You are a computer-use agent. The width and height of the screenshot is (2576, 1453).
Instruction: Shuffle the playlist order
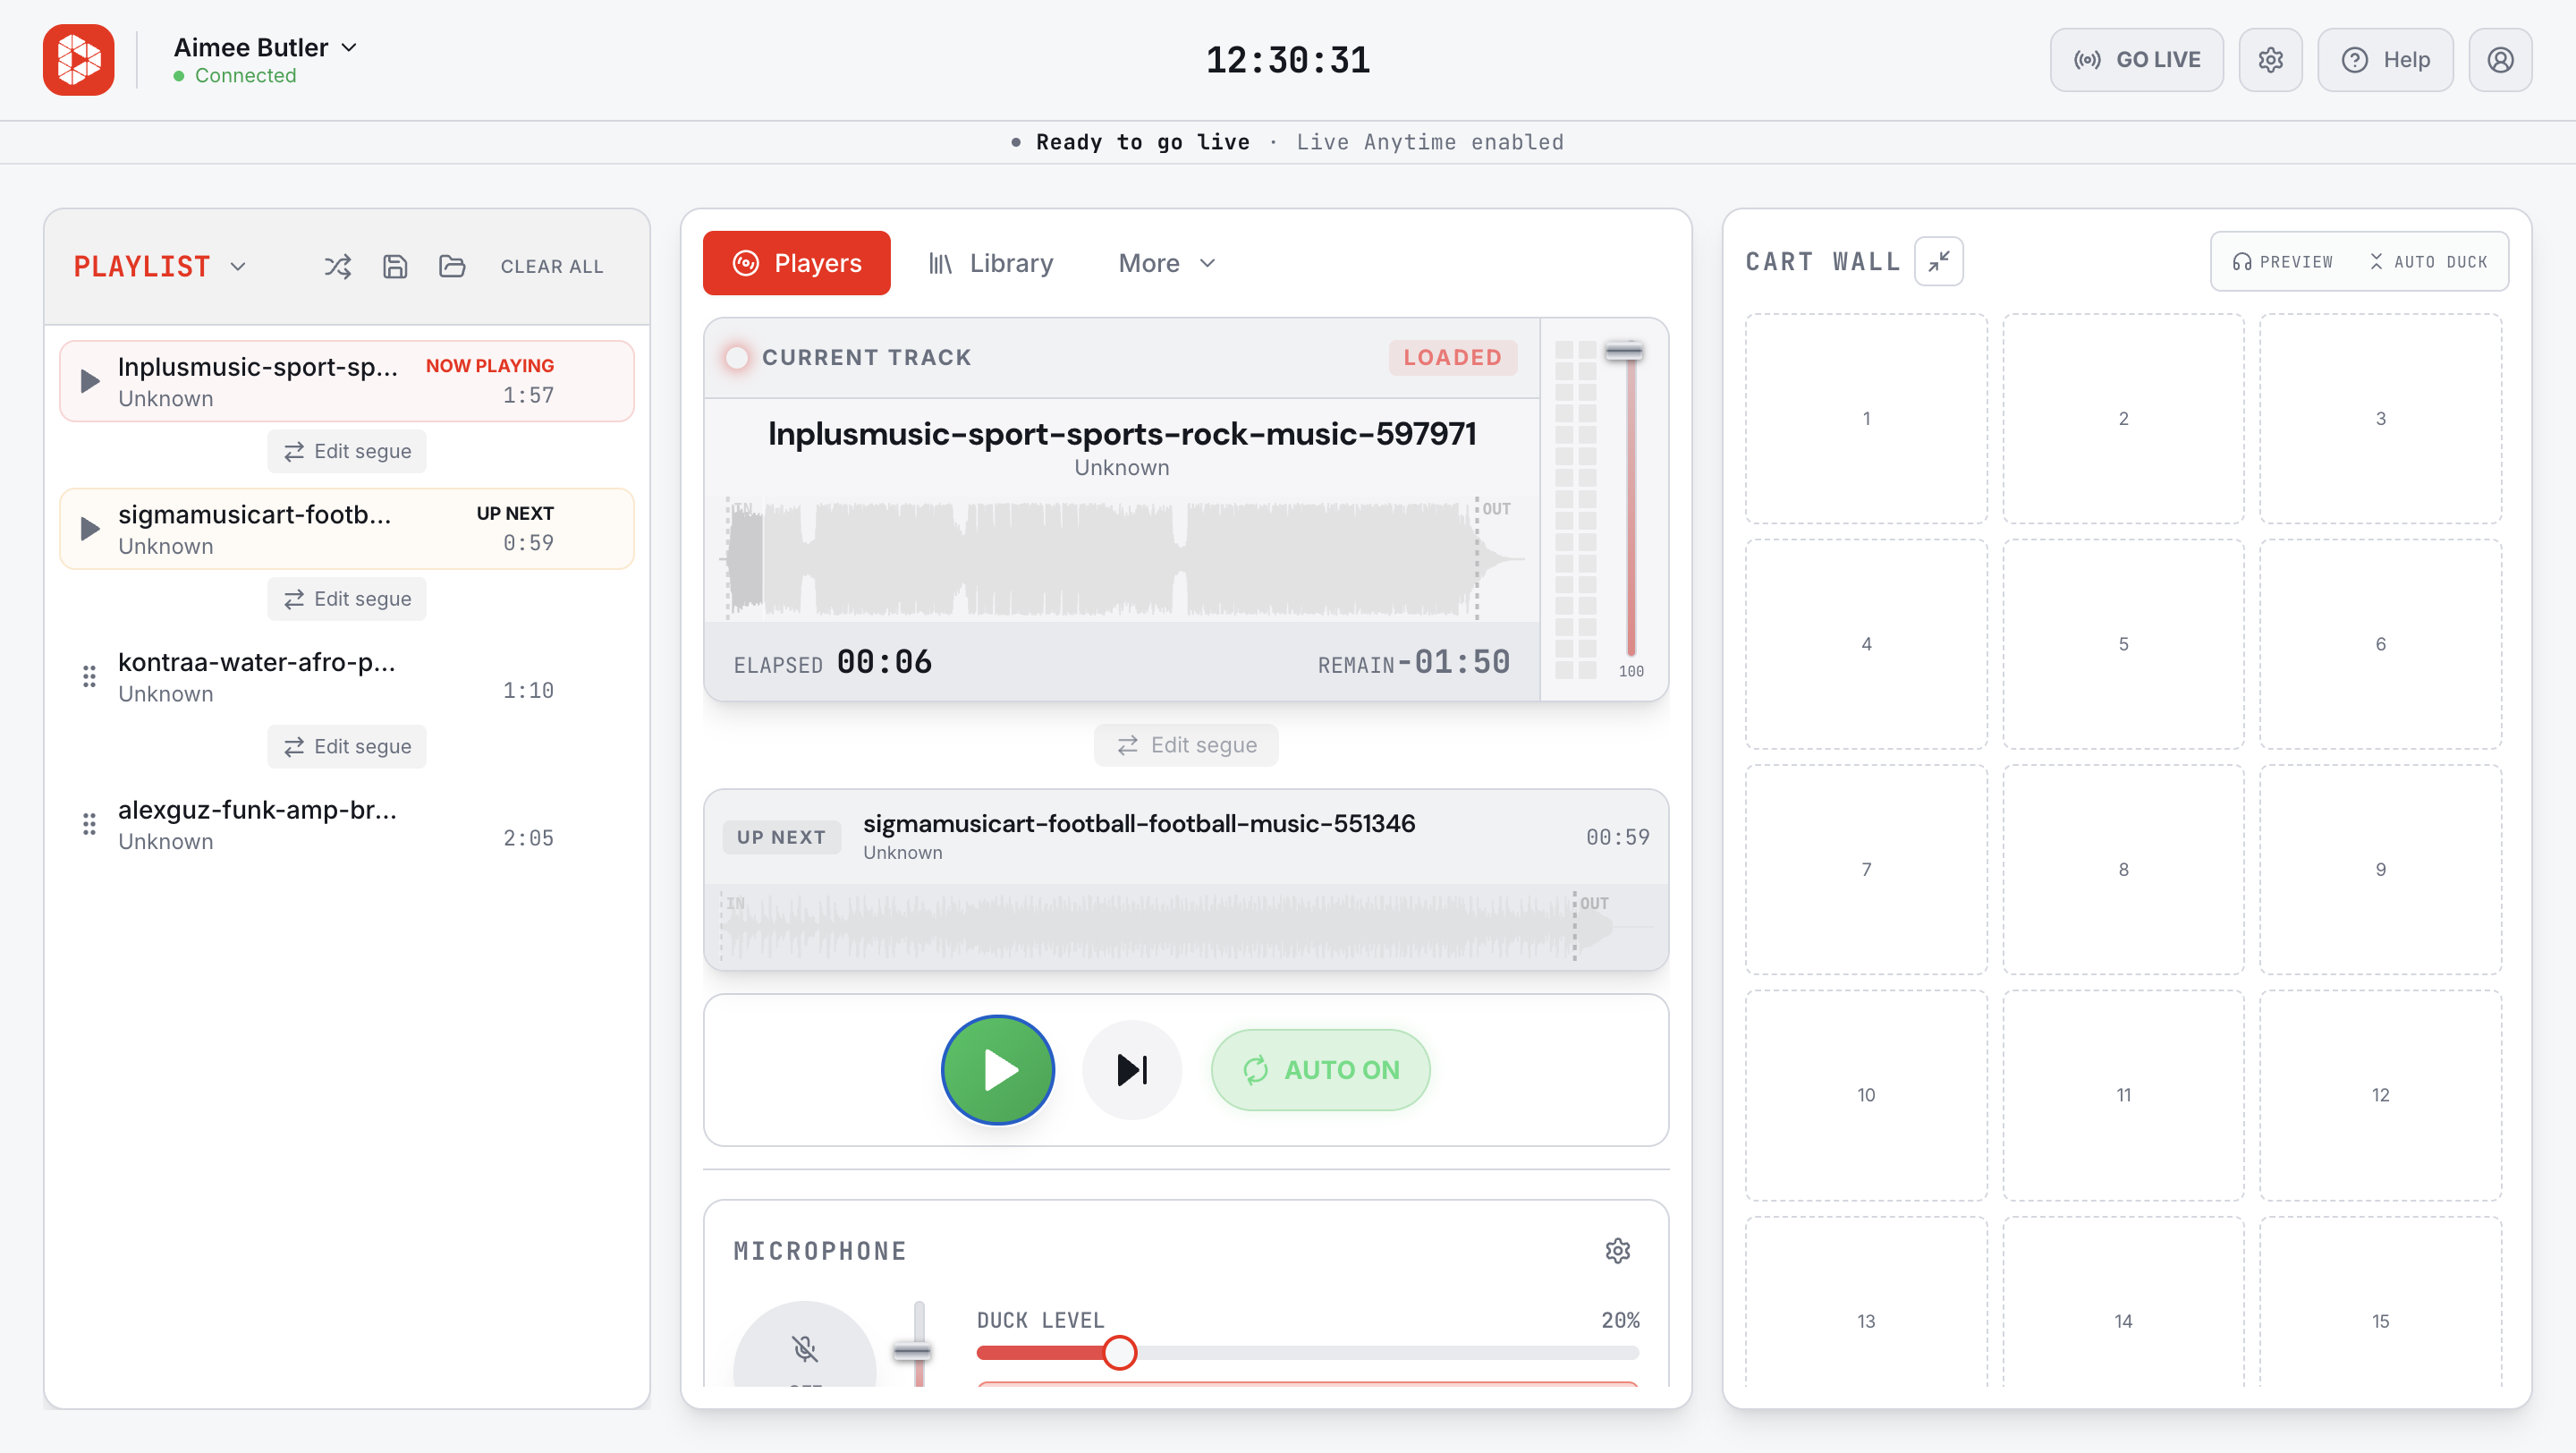click(338, 266)
